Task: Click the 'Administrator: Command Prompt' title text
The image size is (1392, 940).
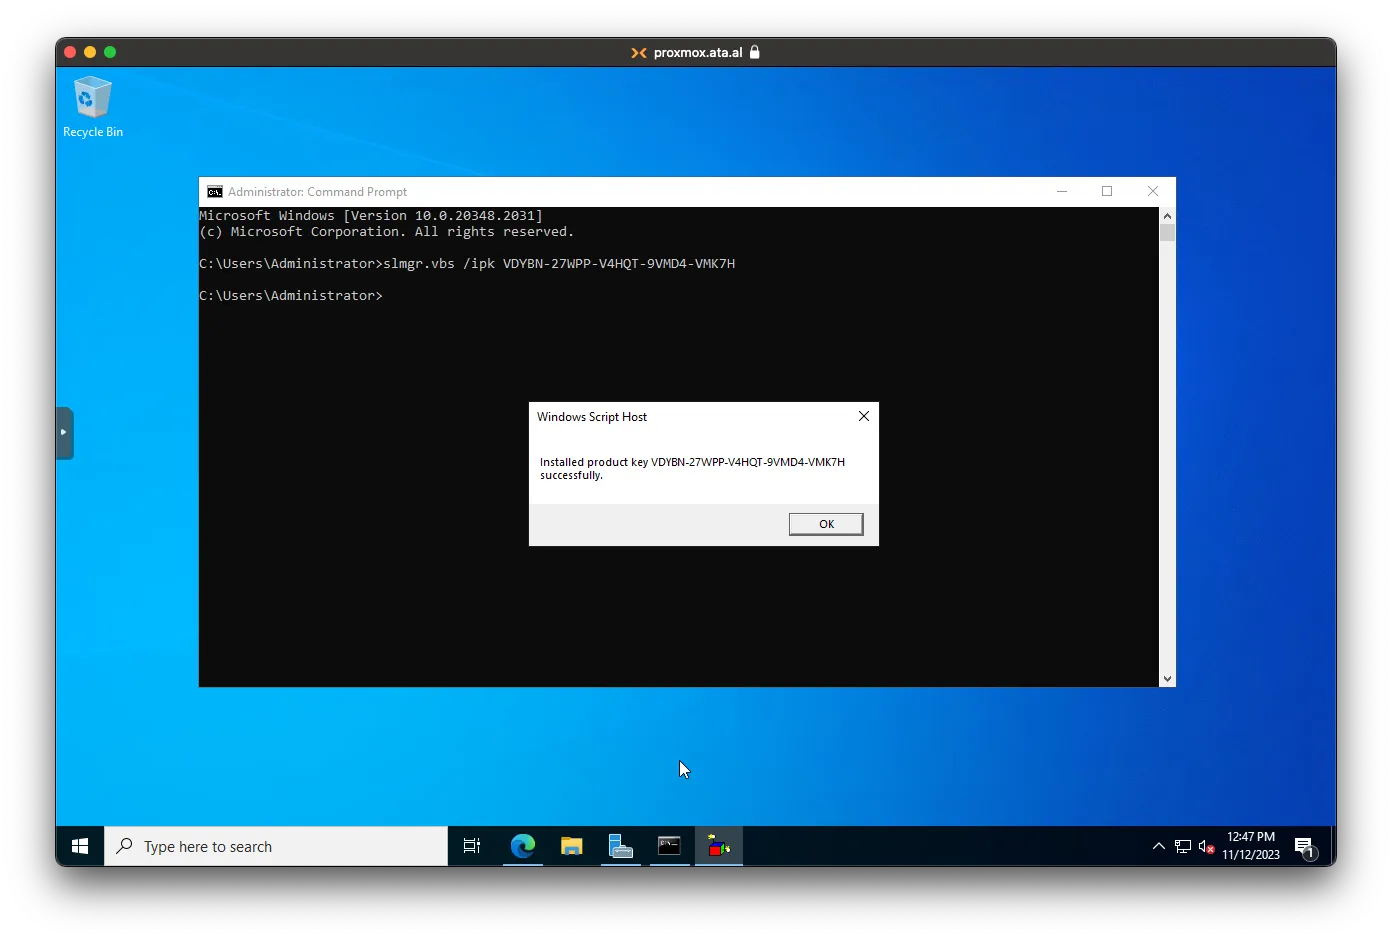Action: (317, 192)
